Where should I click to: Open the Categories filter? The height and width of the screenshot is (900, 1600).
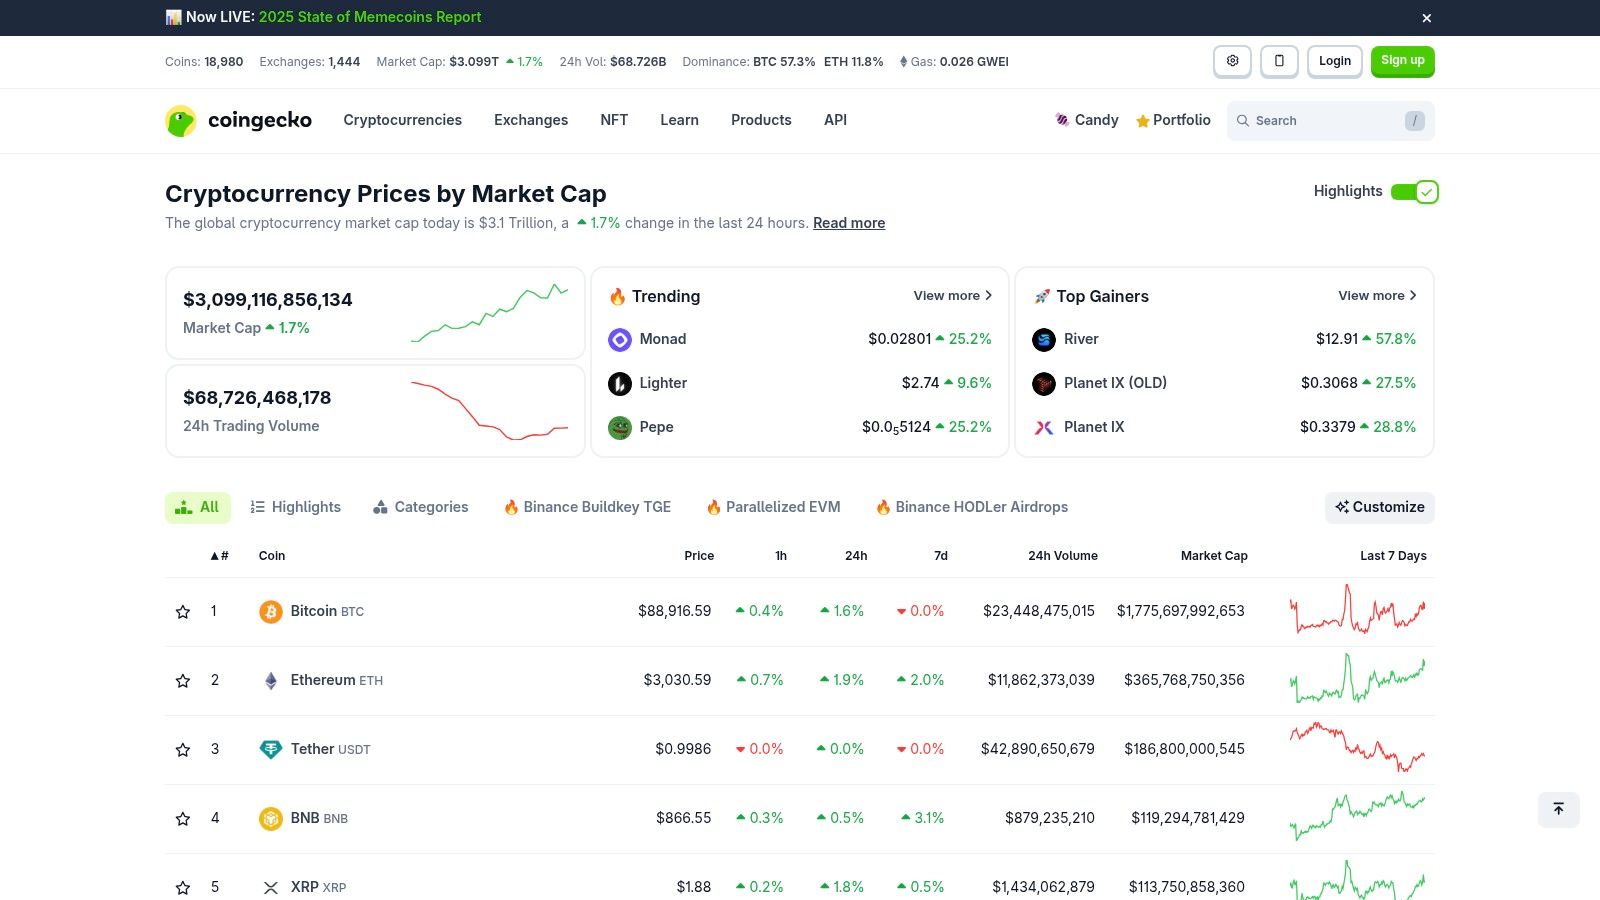click(420, 507)
